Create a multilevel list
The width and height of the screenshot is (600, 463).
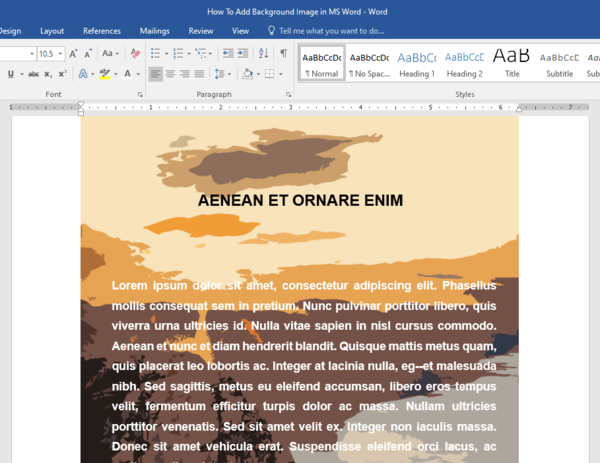[x=201, y=53]
